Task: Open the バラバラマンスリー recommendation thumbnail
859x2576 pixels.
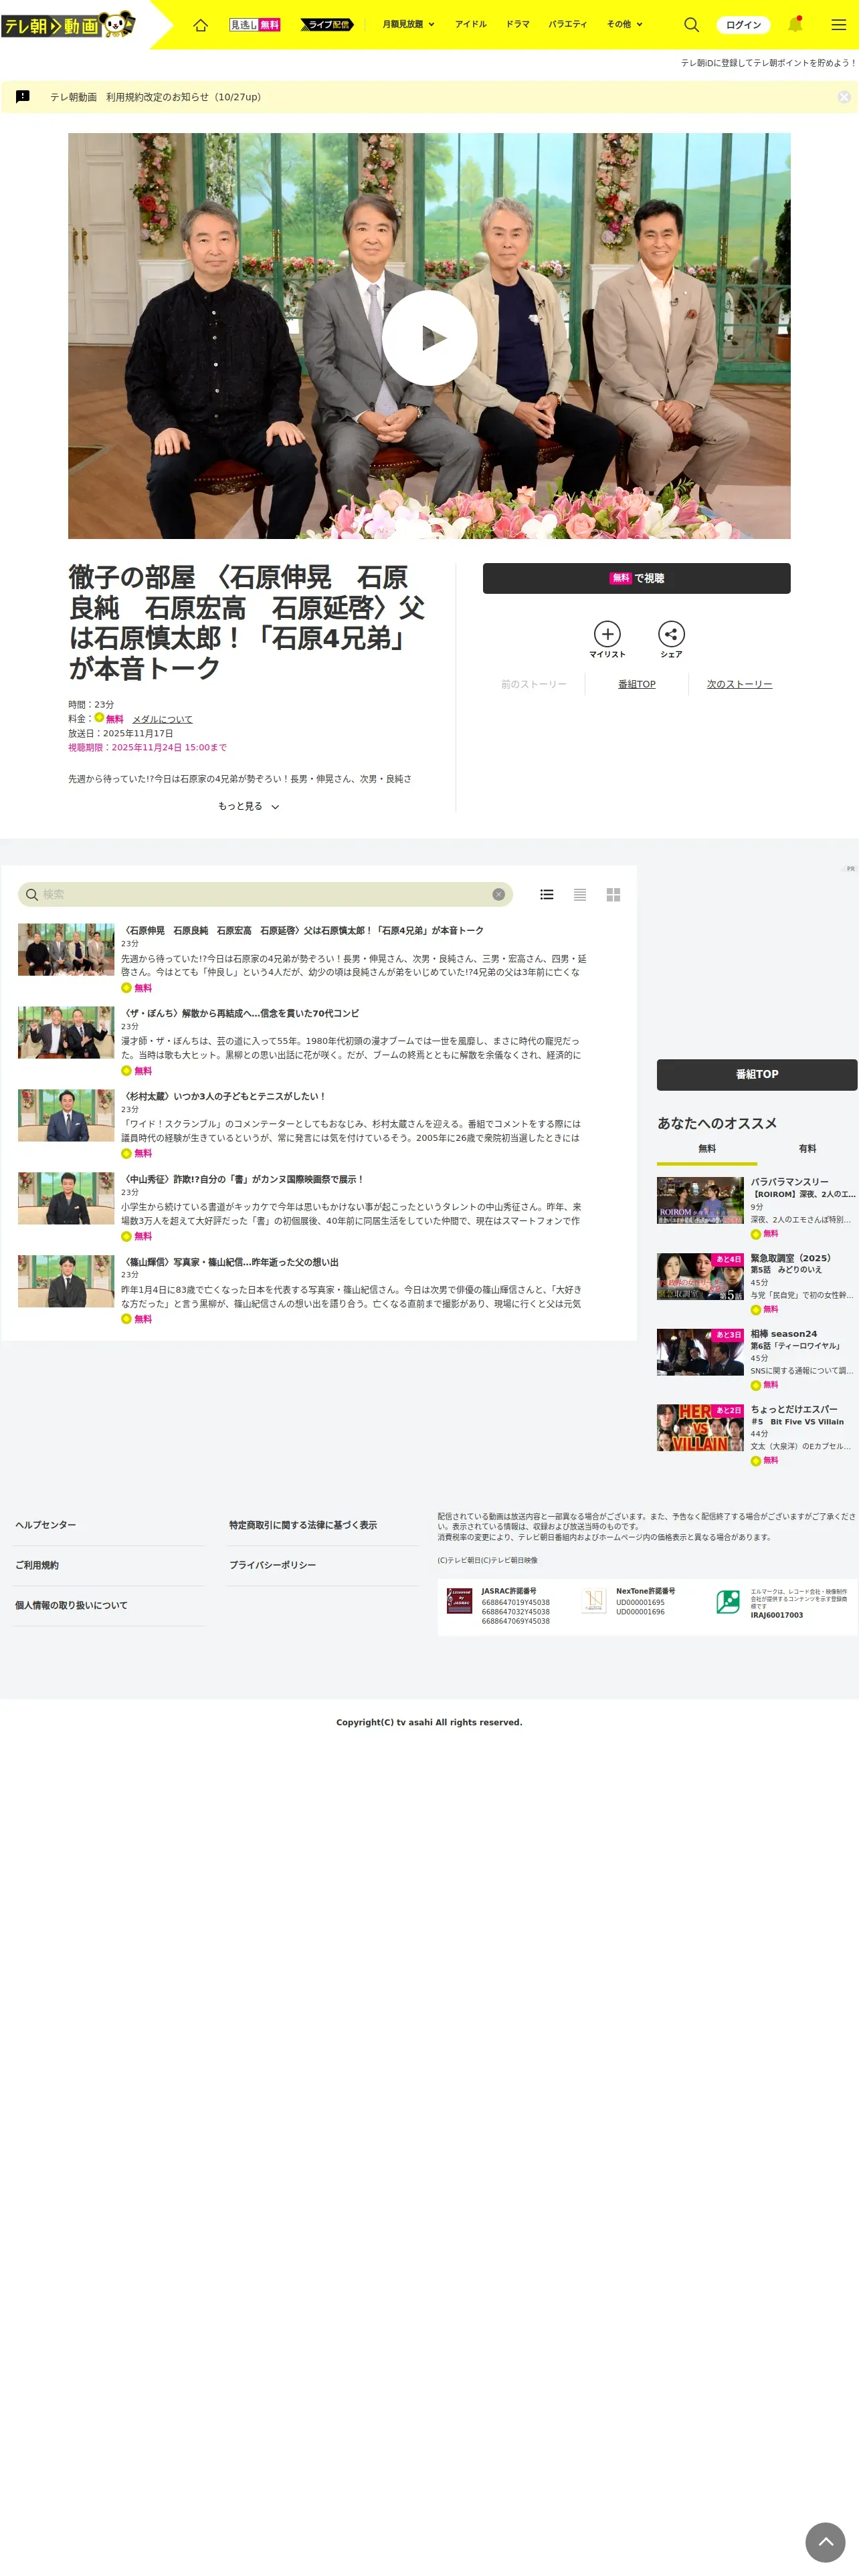Action: [x=700, y=1200]
